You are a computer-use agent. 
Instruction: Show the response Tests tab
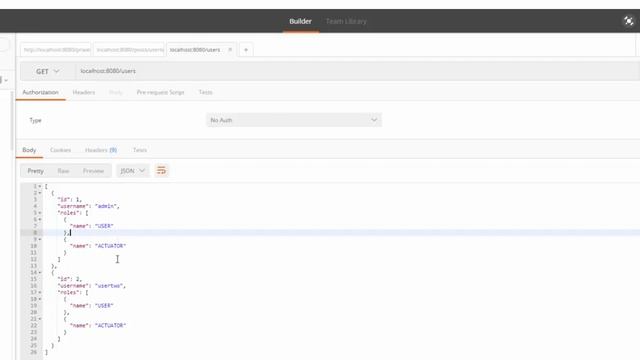(x=140, y=150)
